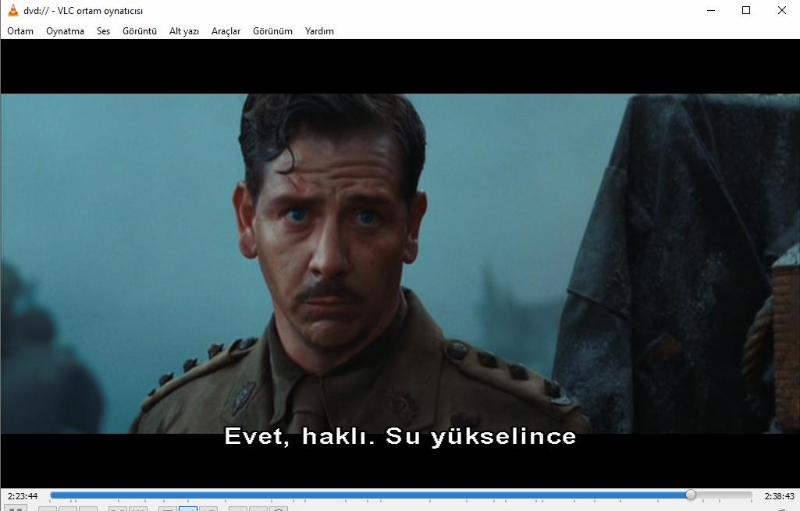800x511 pixels.
Task: Click the seek slider handle
Action: pyautogui.click(x=690, y=495)
